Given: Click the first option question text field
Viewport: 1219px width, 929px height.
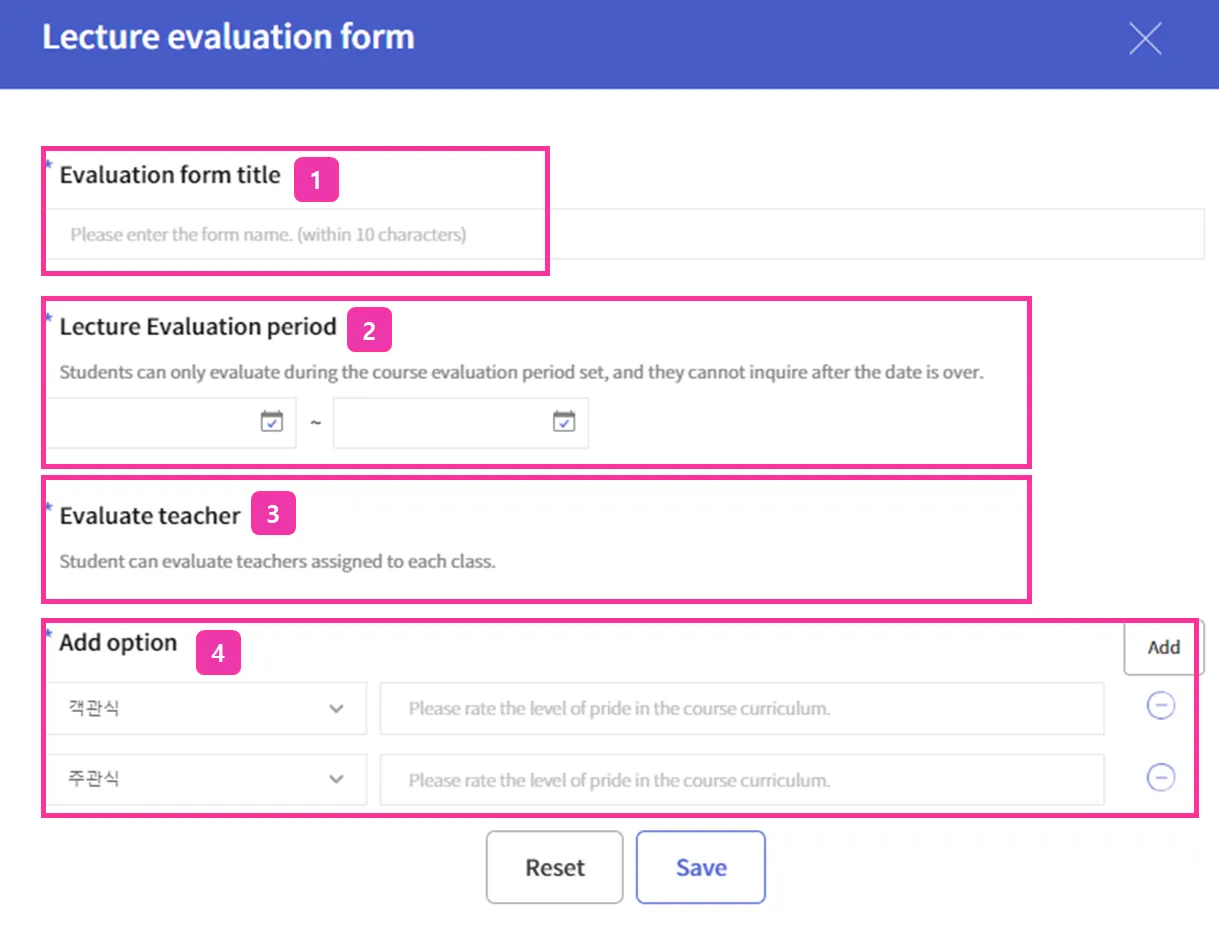Looking at the screenshot, I should (741, 709).
